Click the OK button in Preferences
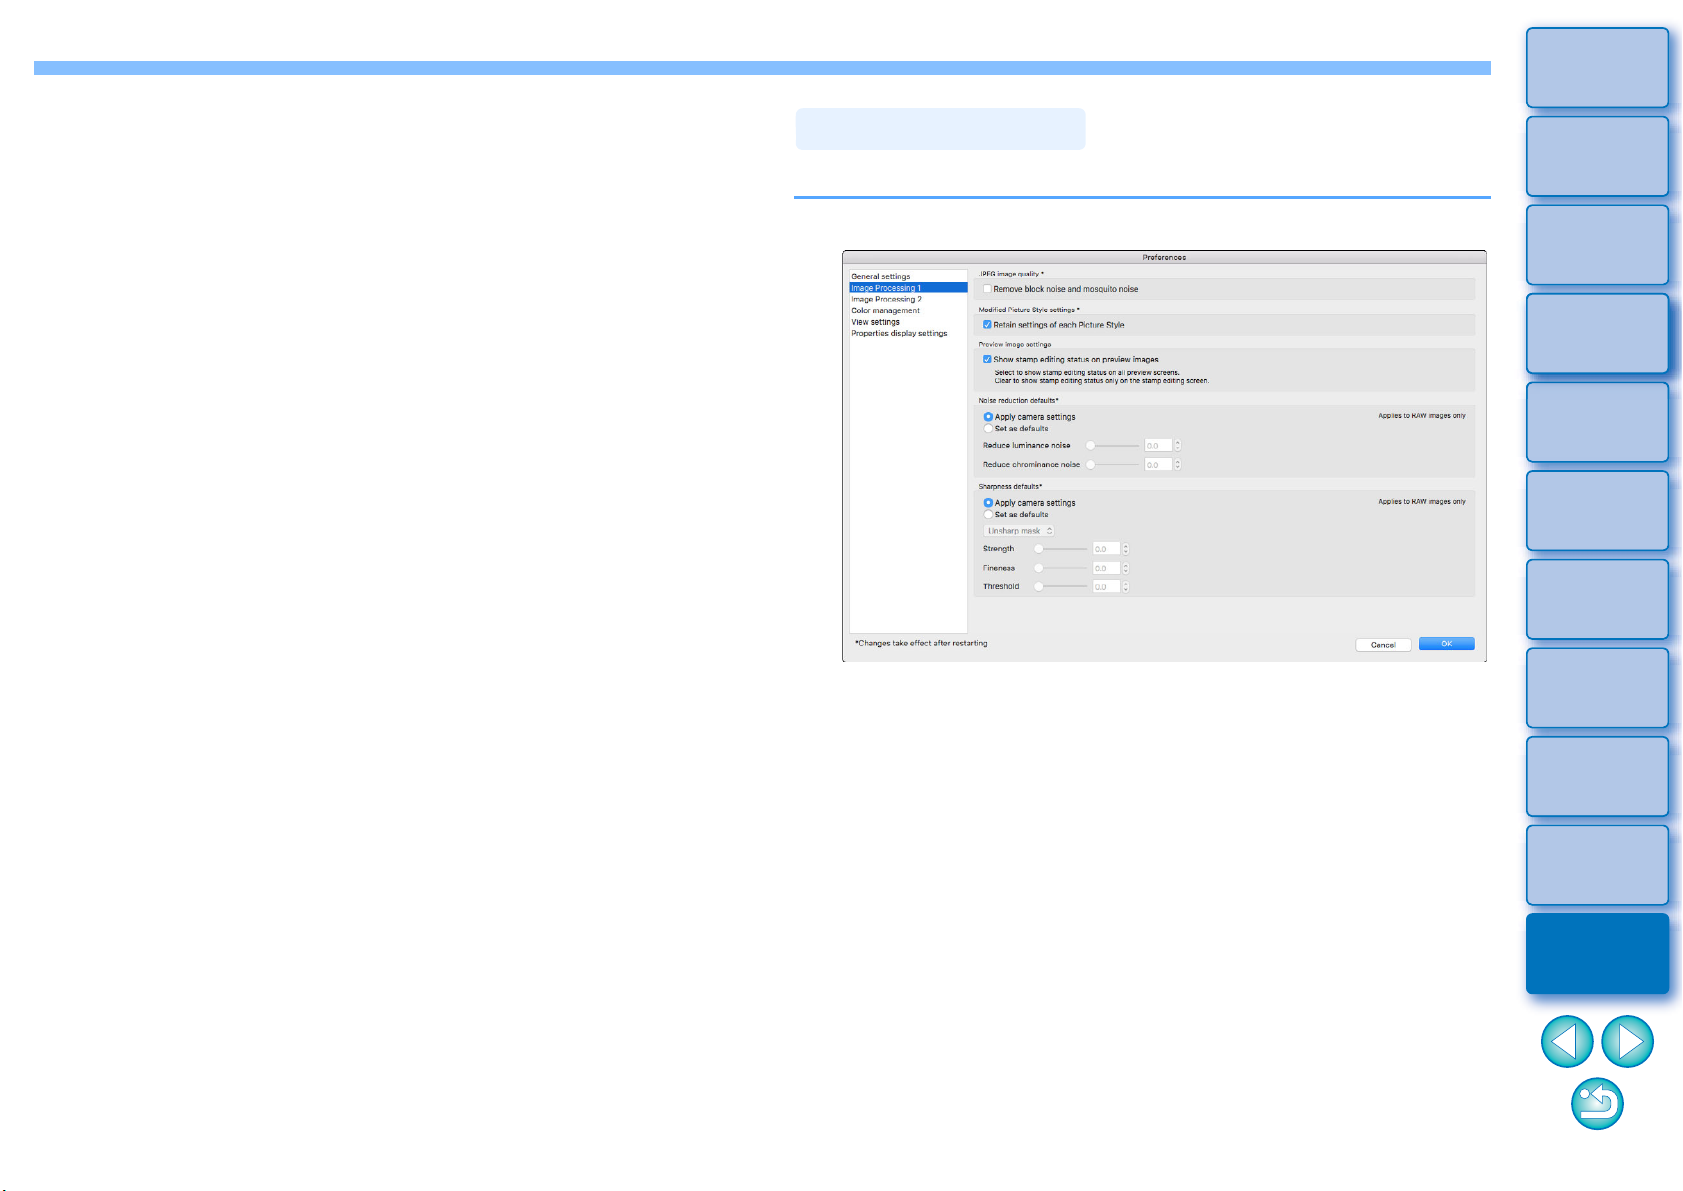Viewport: 1683px width, 1191px height. [x=1446, y=644]
